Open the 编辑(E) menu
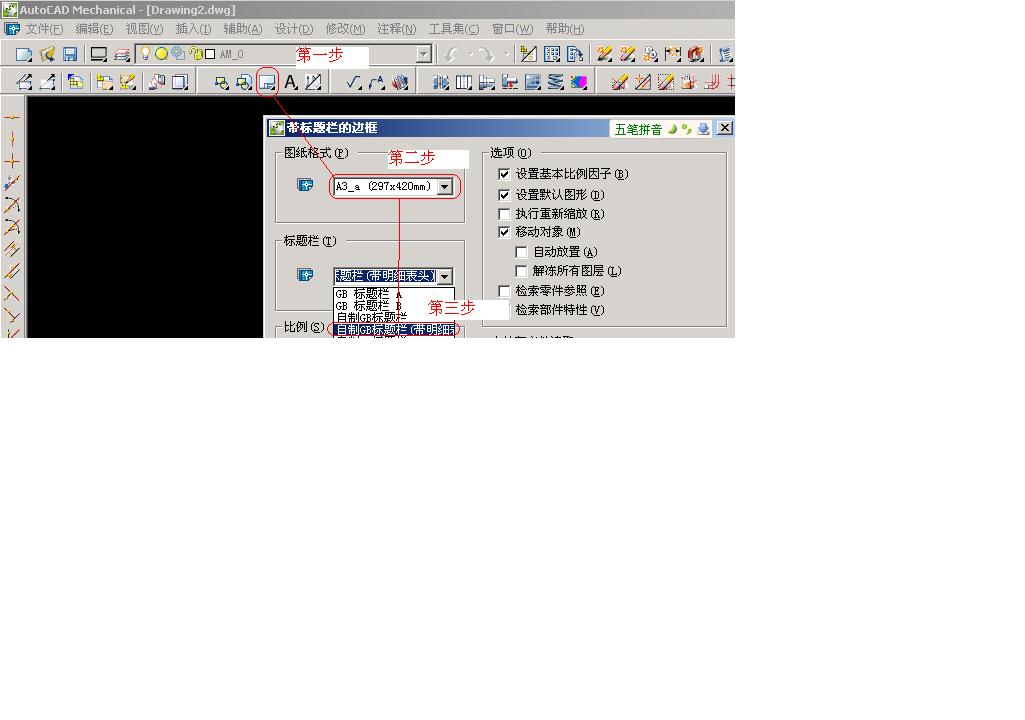 coord(94,29)
